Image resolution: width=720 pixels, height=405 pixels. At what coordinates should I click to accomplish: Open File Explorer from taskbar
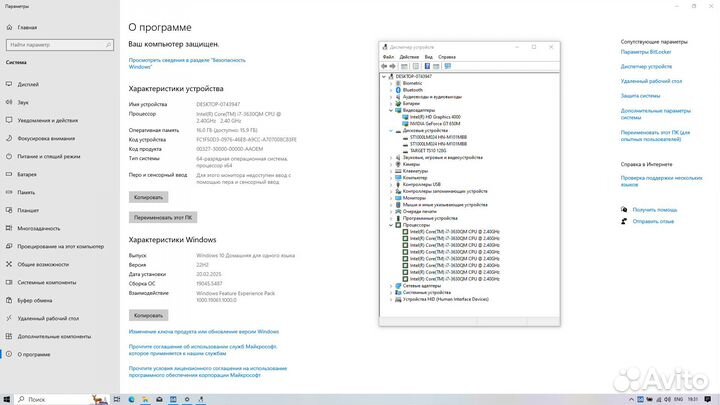point(145,399)
